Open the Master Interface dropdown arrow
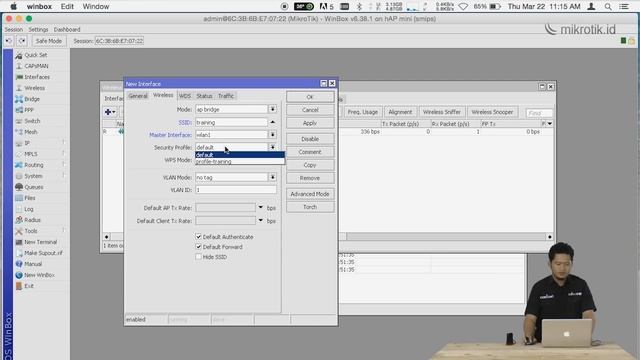The height and width of the screenshot is (360, 640). (272, 135)
